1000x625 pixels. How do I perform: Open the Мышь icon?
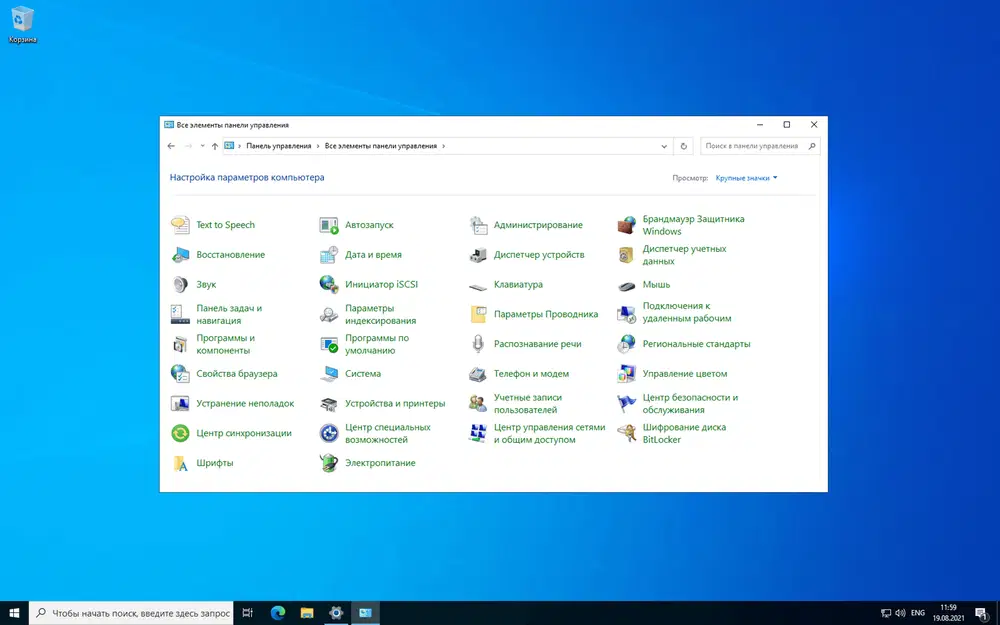pos(626,284)
